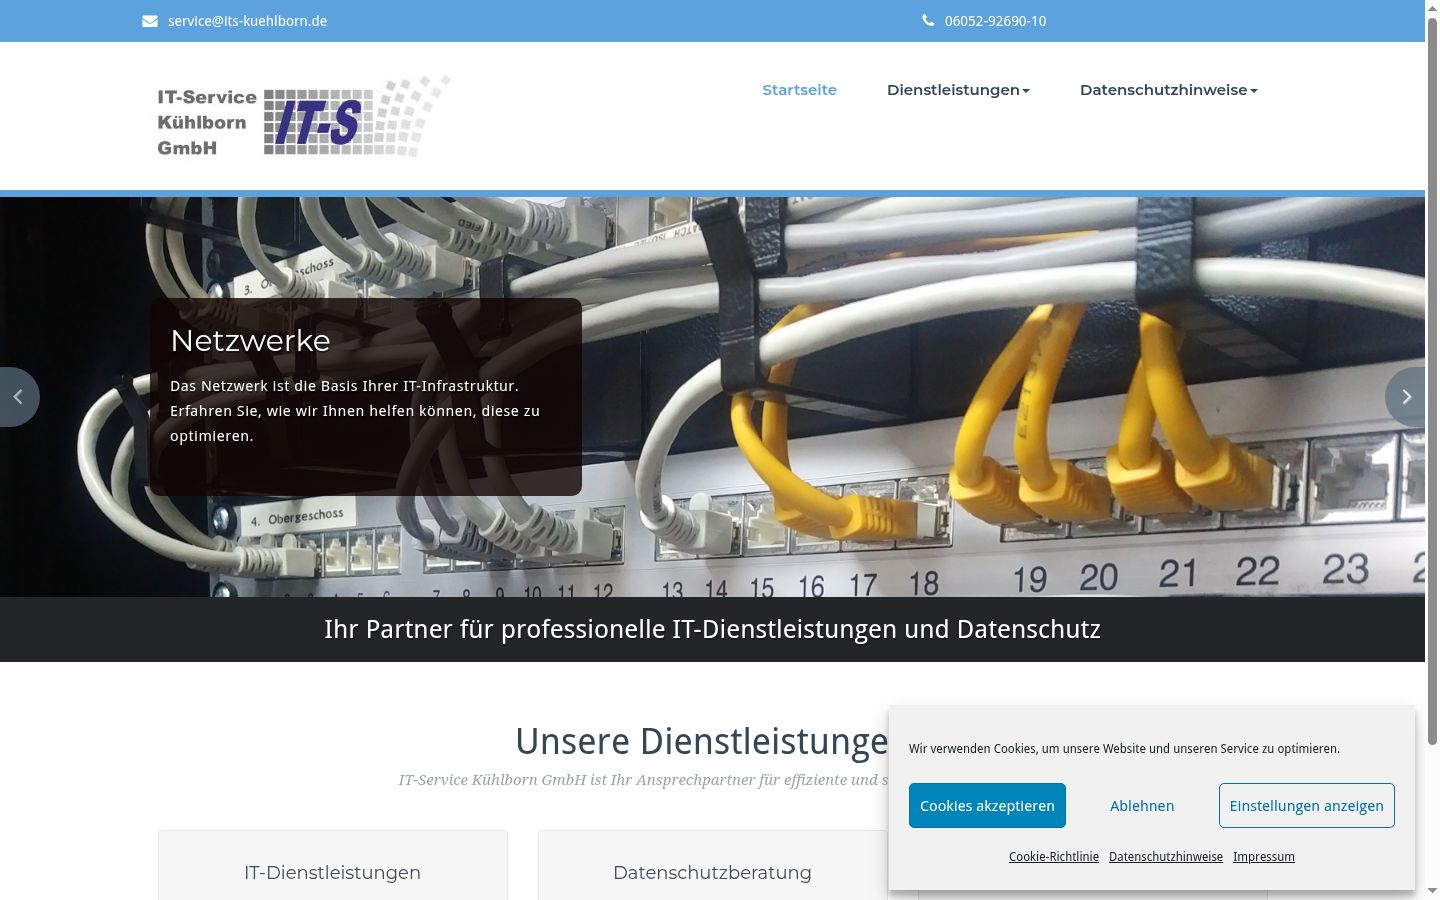The width and height of the screenshot is (1440, 900).
Task: Click the Ihr Partner für professionelle tagline
Action: pyautogui.click(x=712, y=629)
